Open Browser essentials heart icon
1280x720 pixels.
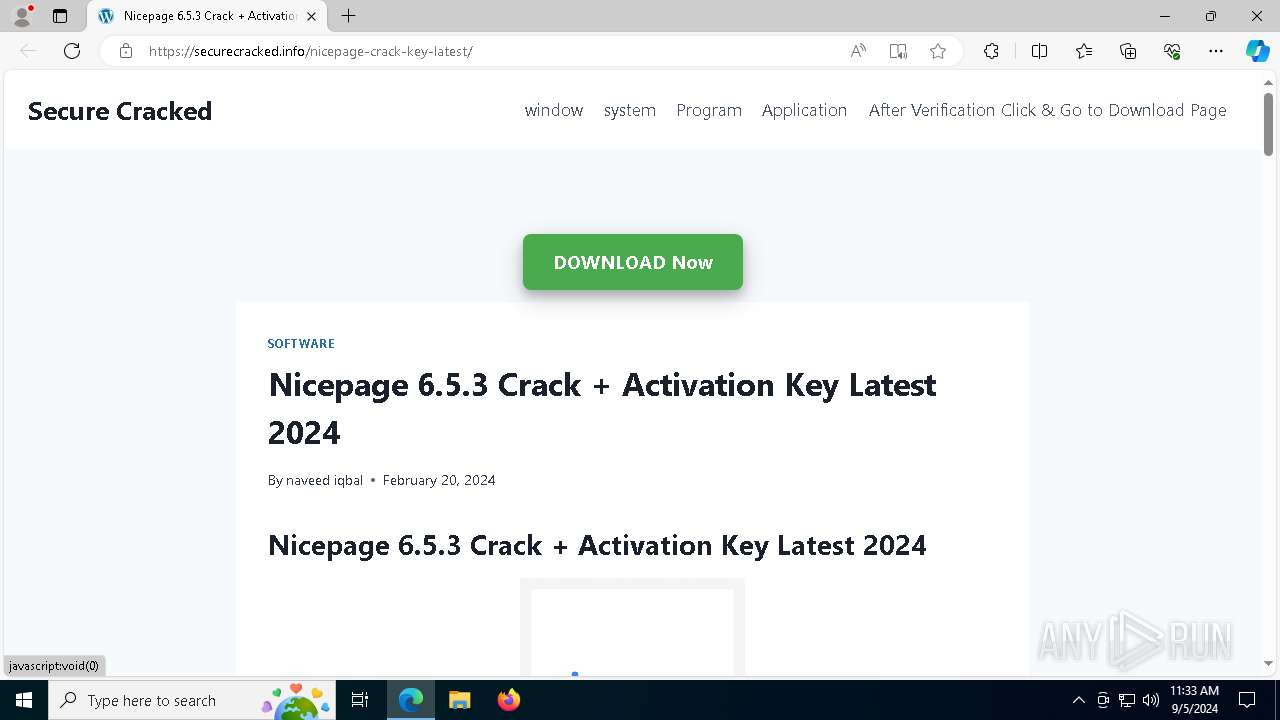coord(1172,51)
